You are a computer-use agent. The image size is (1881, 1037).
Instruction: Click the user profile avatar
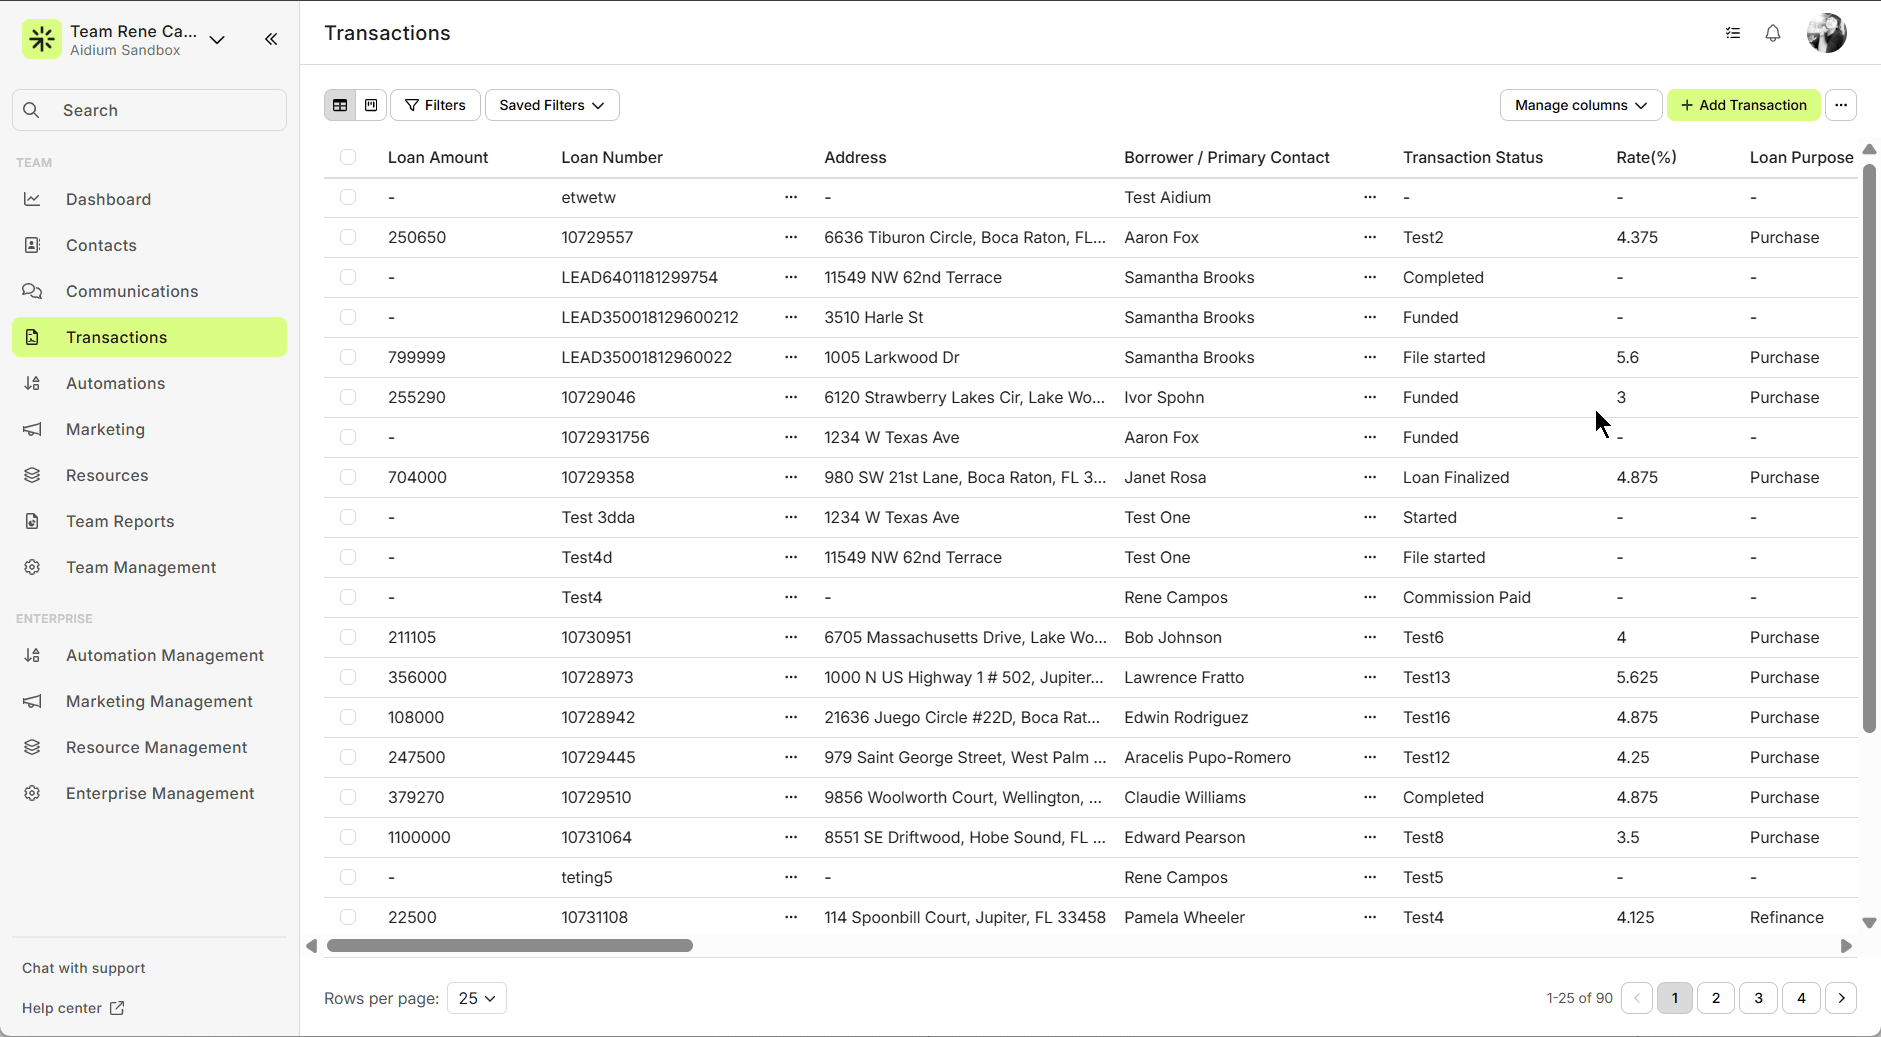click(1826, 33)
